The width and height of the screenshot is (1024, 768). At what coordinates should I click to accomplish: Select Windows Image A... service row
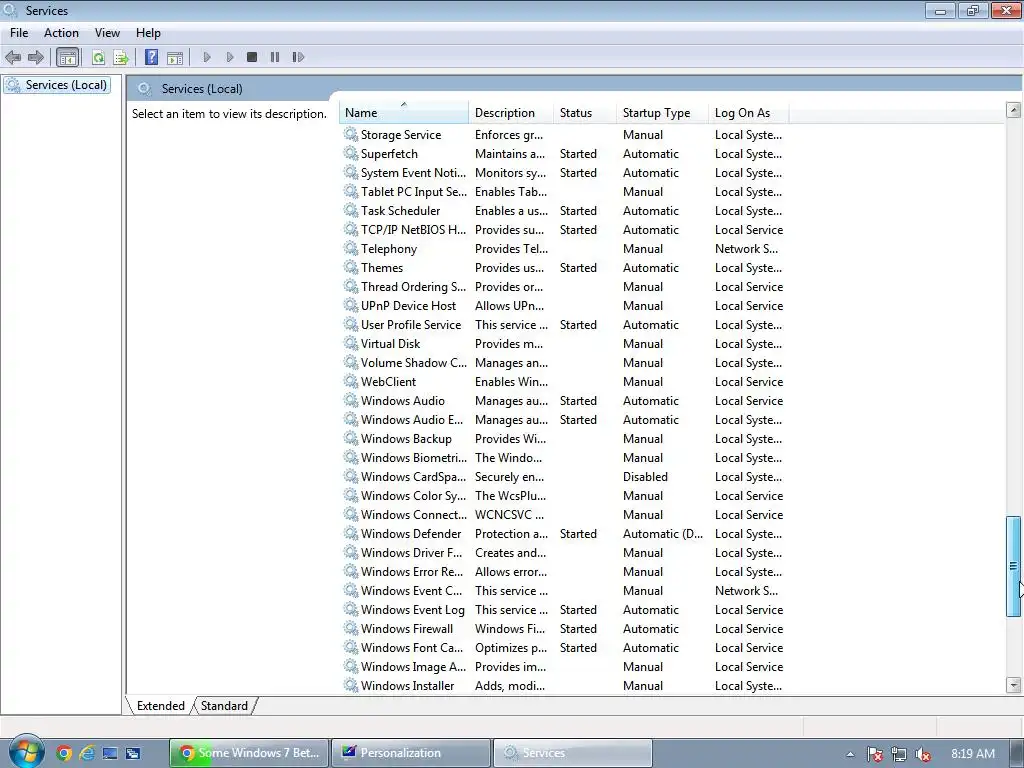pyautogui.click(x=564, y=667)
